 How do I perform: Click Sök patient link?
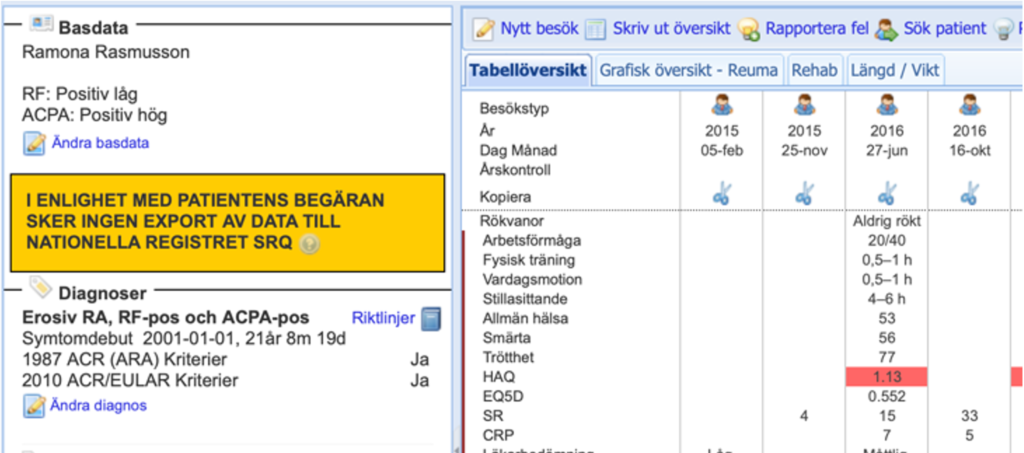click(945, 29)
